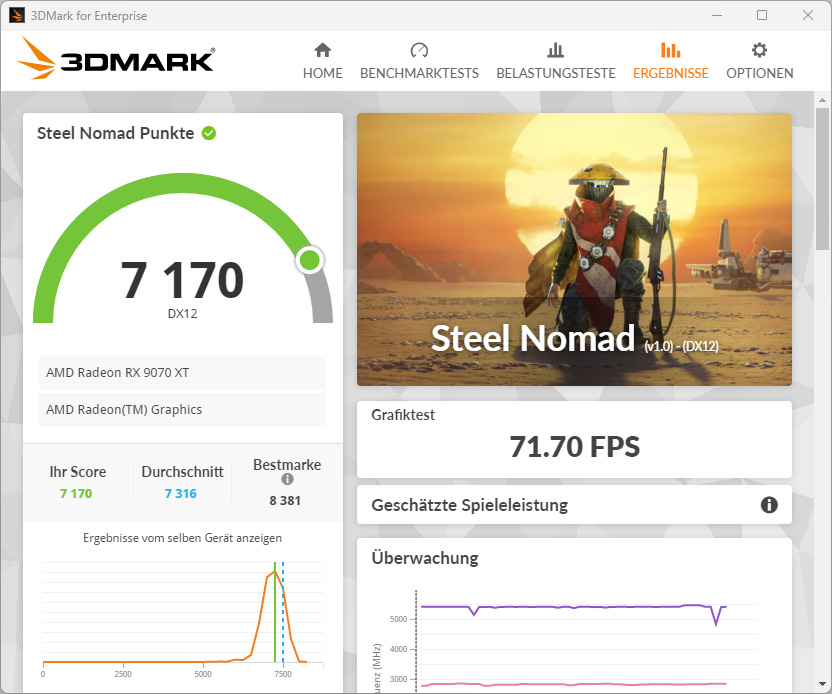Screen dimensions: 832x694
Task: Click the 7500 axis label in the distribution chart
Action: 283,674
